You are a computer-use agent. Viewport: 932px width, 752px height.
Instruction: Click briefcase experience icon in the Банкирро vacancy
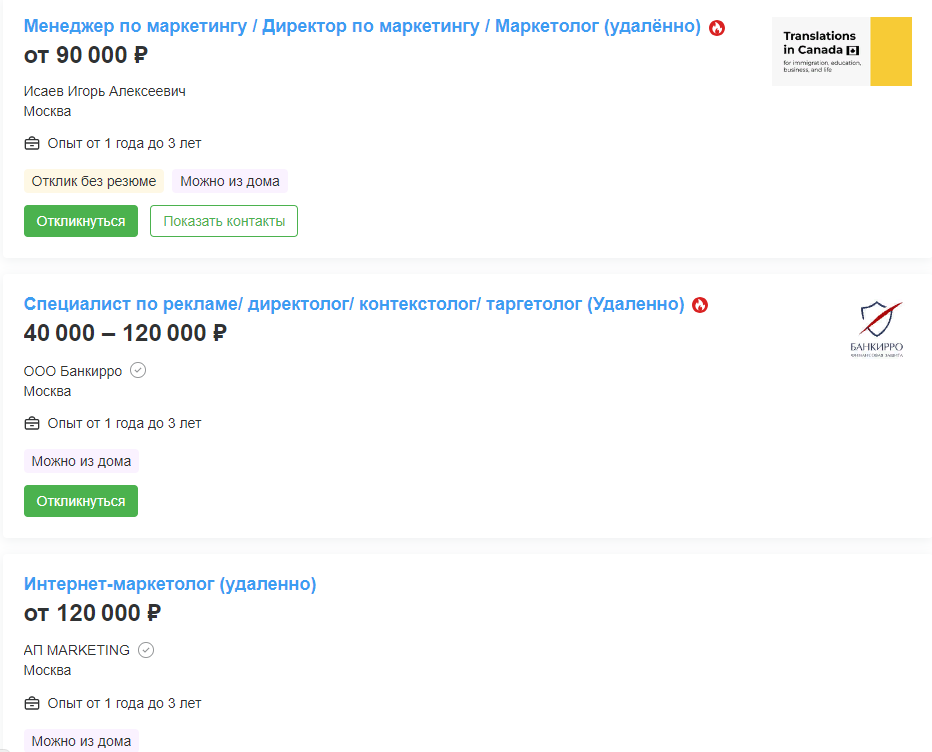tap(32, 424)
